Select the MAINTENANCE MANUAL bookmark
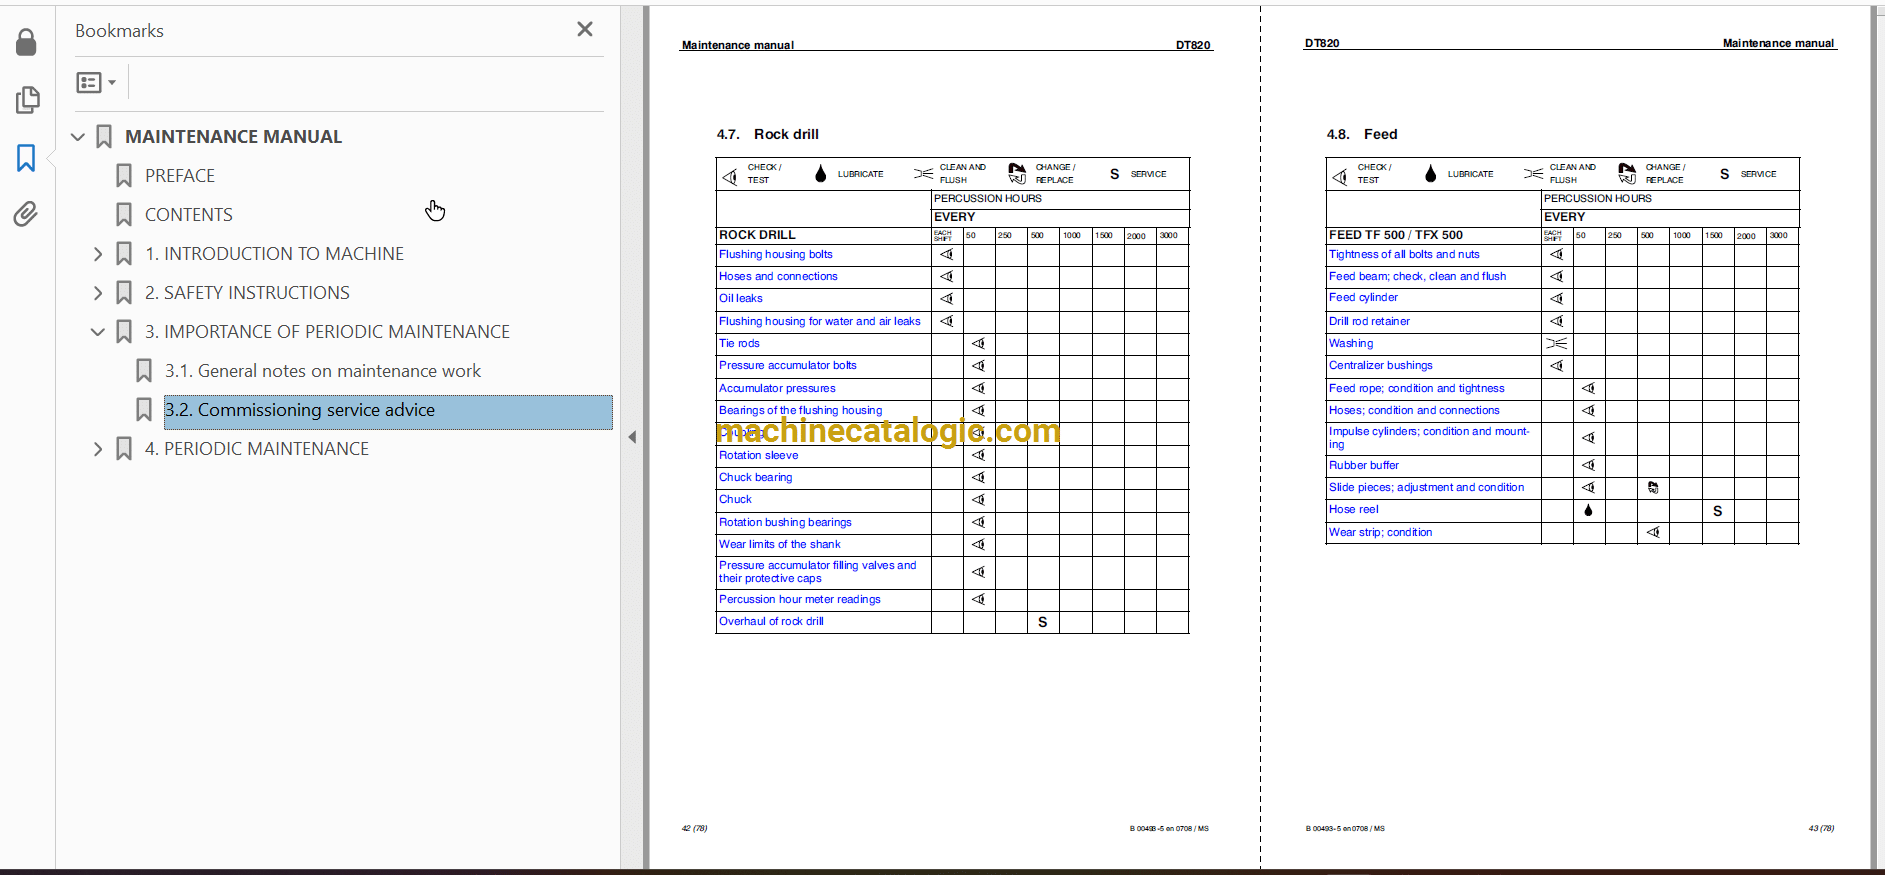This screenshot has width=1885, height=875. pyautogui.click(x=233, y=136)
